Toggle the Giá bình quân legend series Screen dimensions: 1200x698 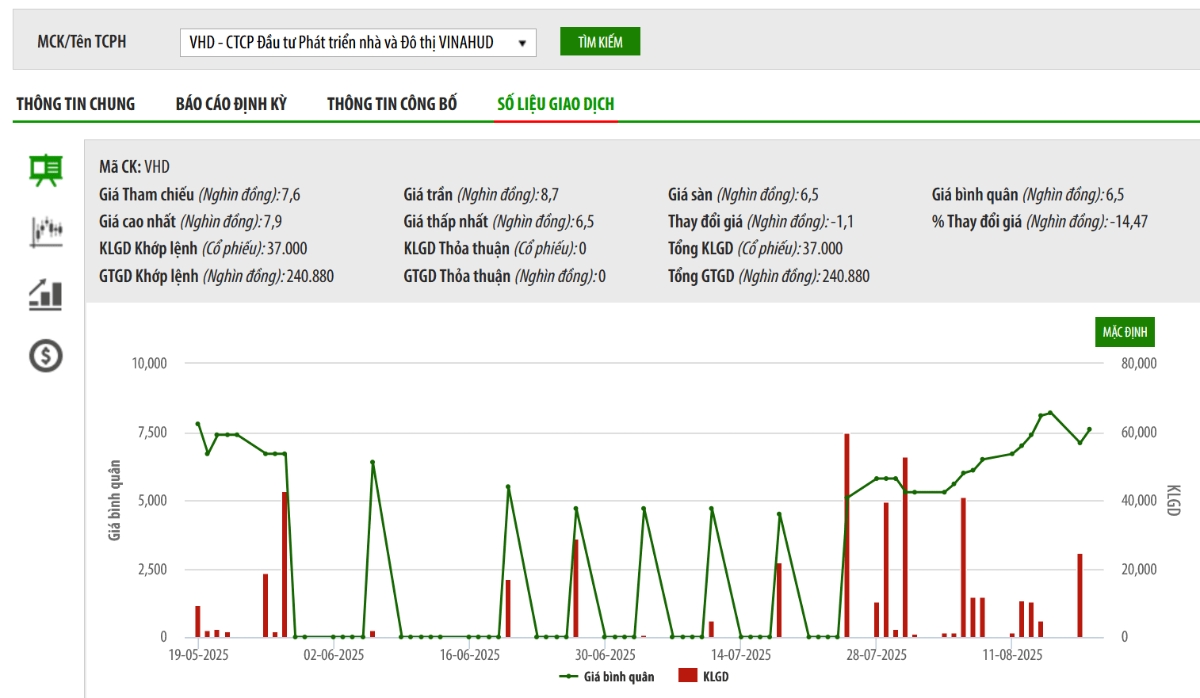(607, 677)
